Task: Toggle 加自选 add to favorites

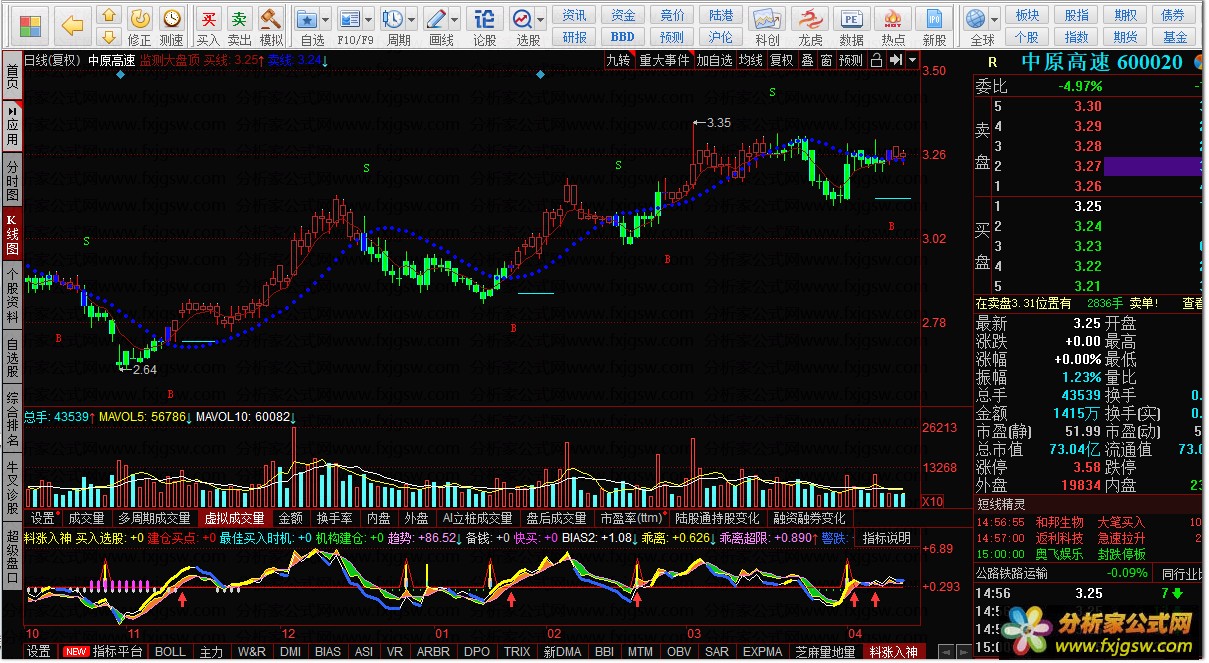Action: click(x=714, y=60)
